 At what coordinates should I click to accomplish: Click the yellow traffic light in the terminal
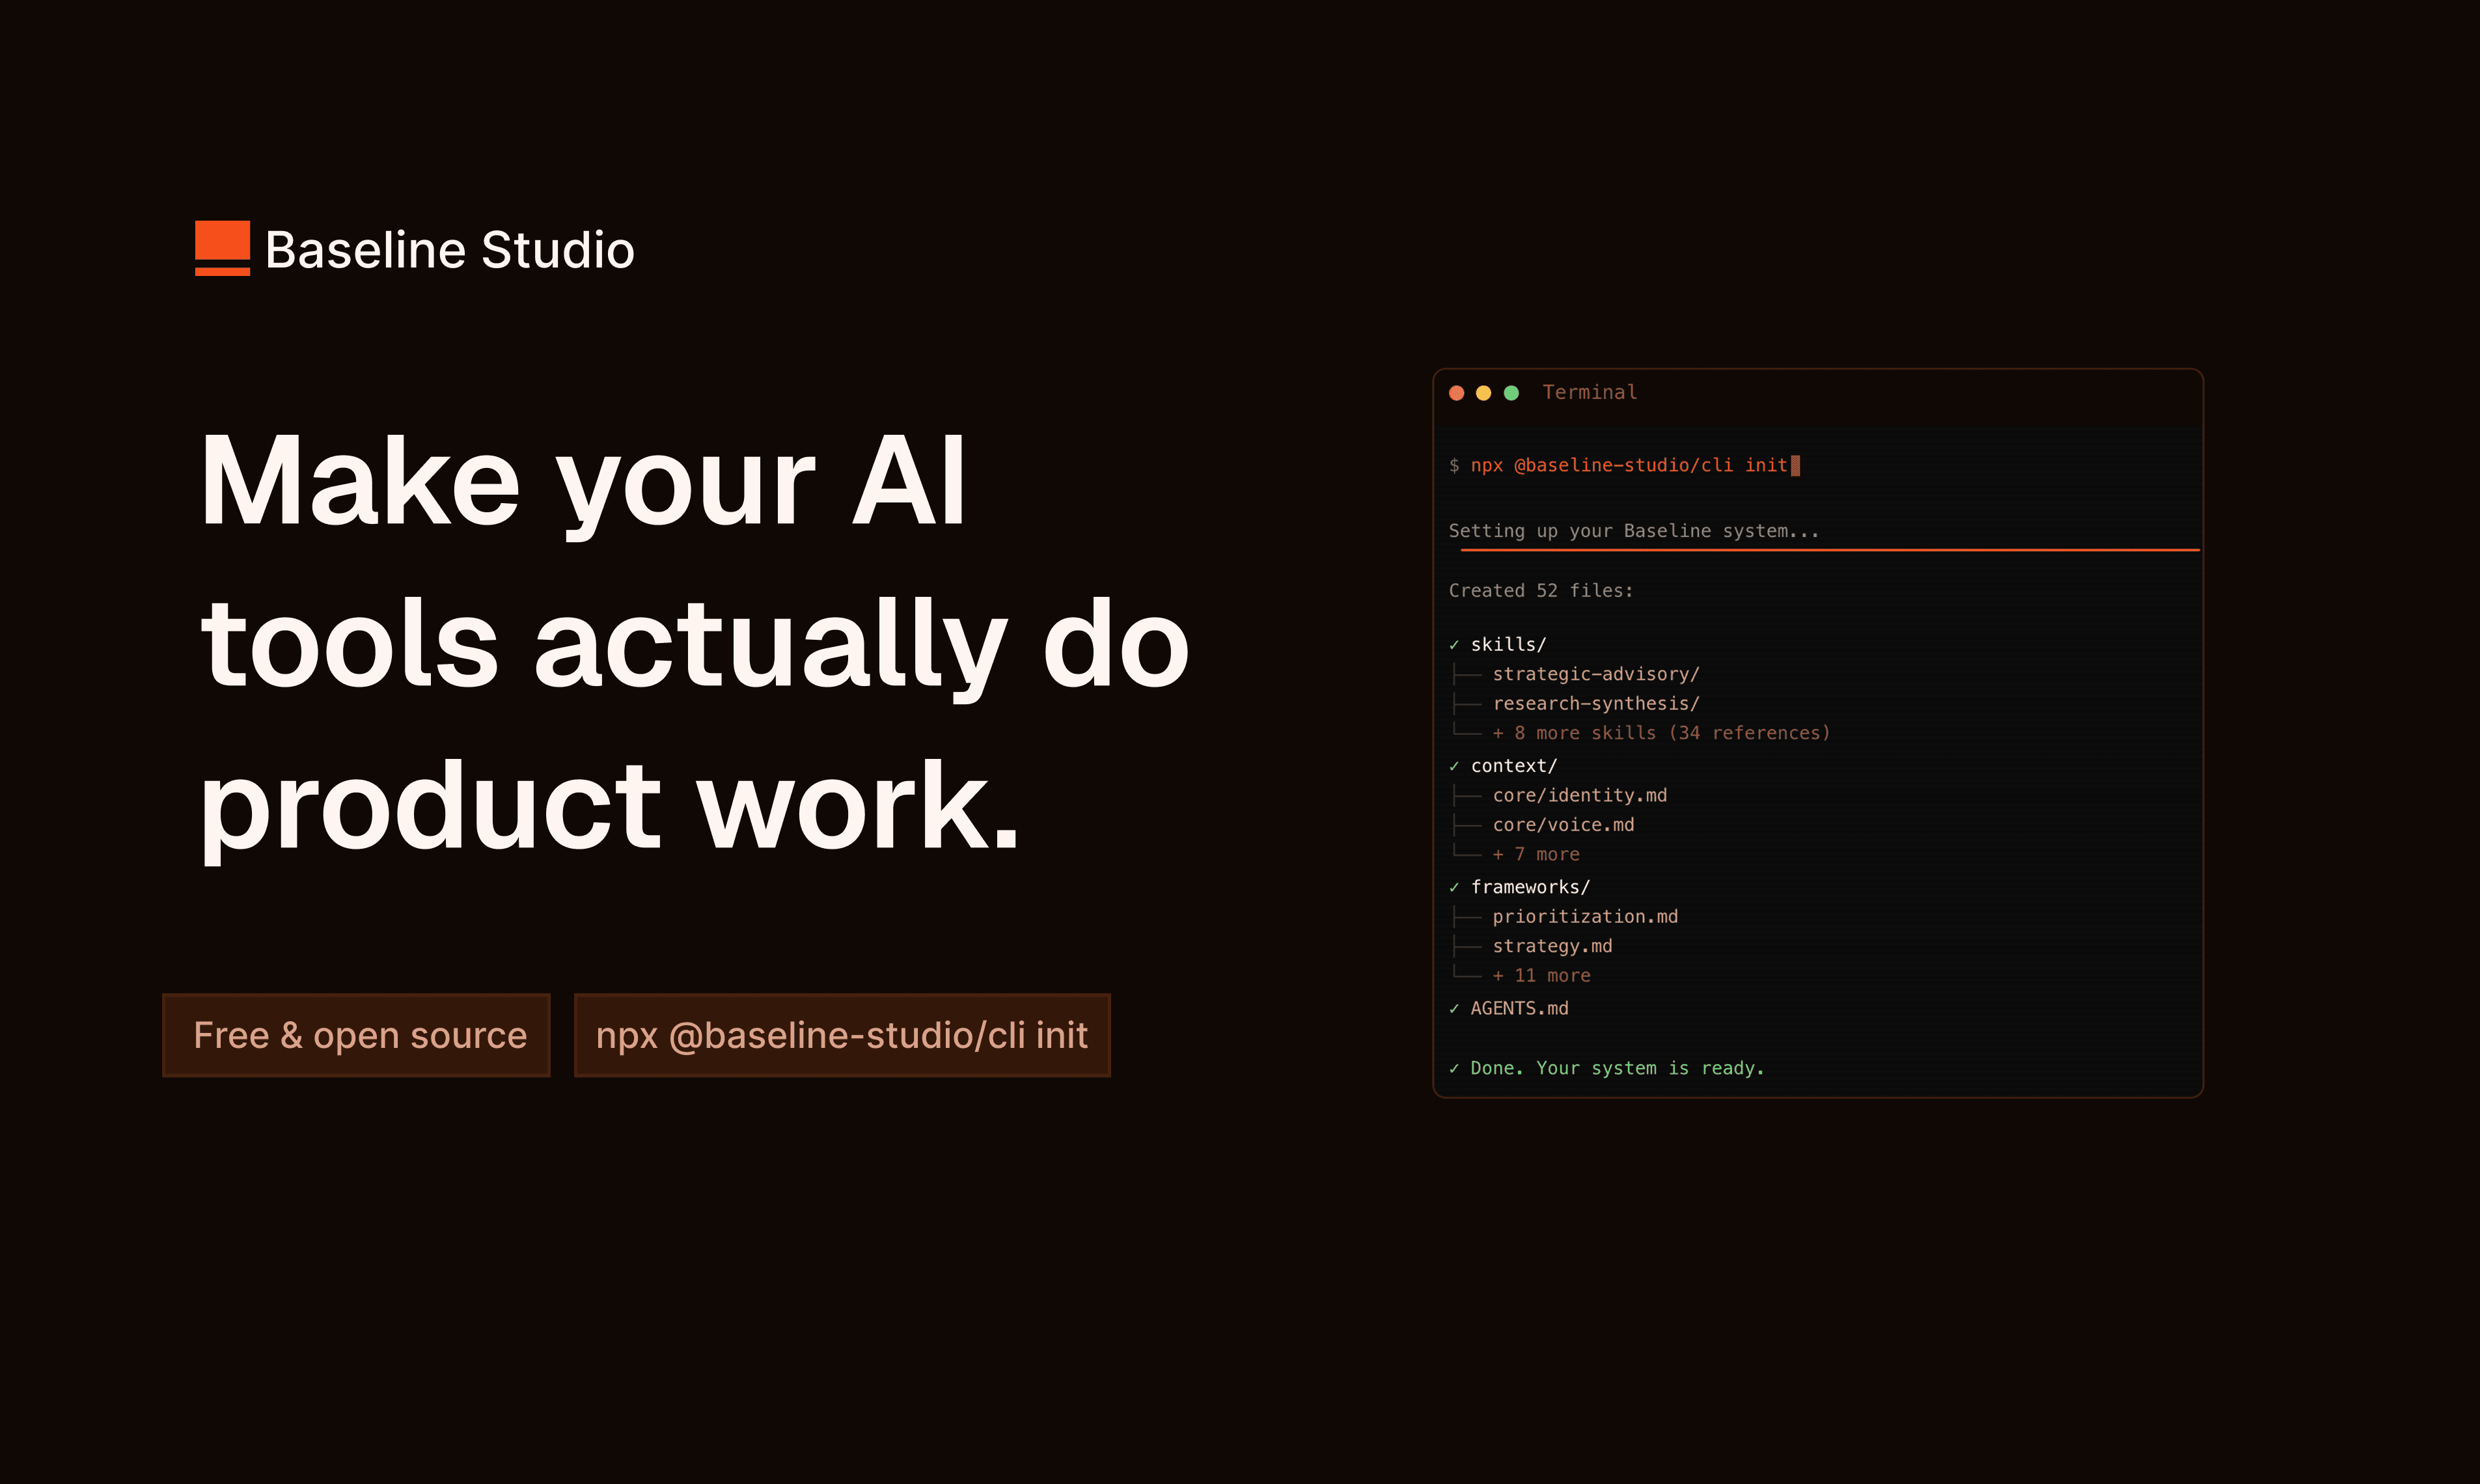(1483, 392)
